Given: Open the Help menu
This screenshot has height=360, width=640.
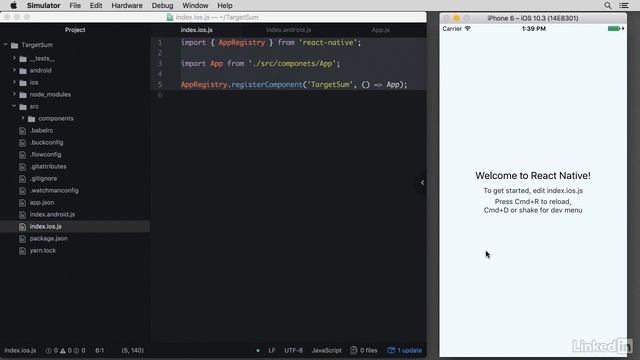Looking at the screenshot, I should coord(224,5).
